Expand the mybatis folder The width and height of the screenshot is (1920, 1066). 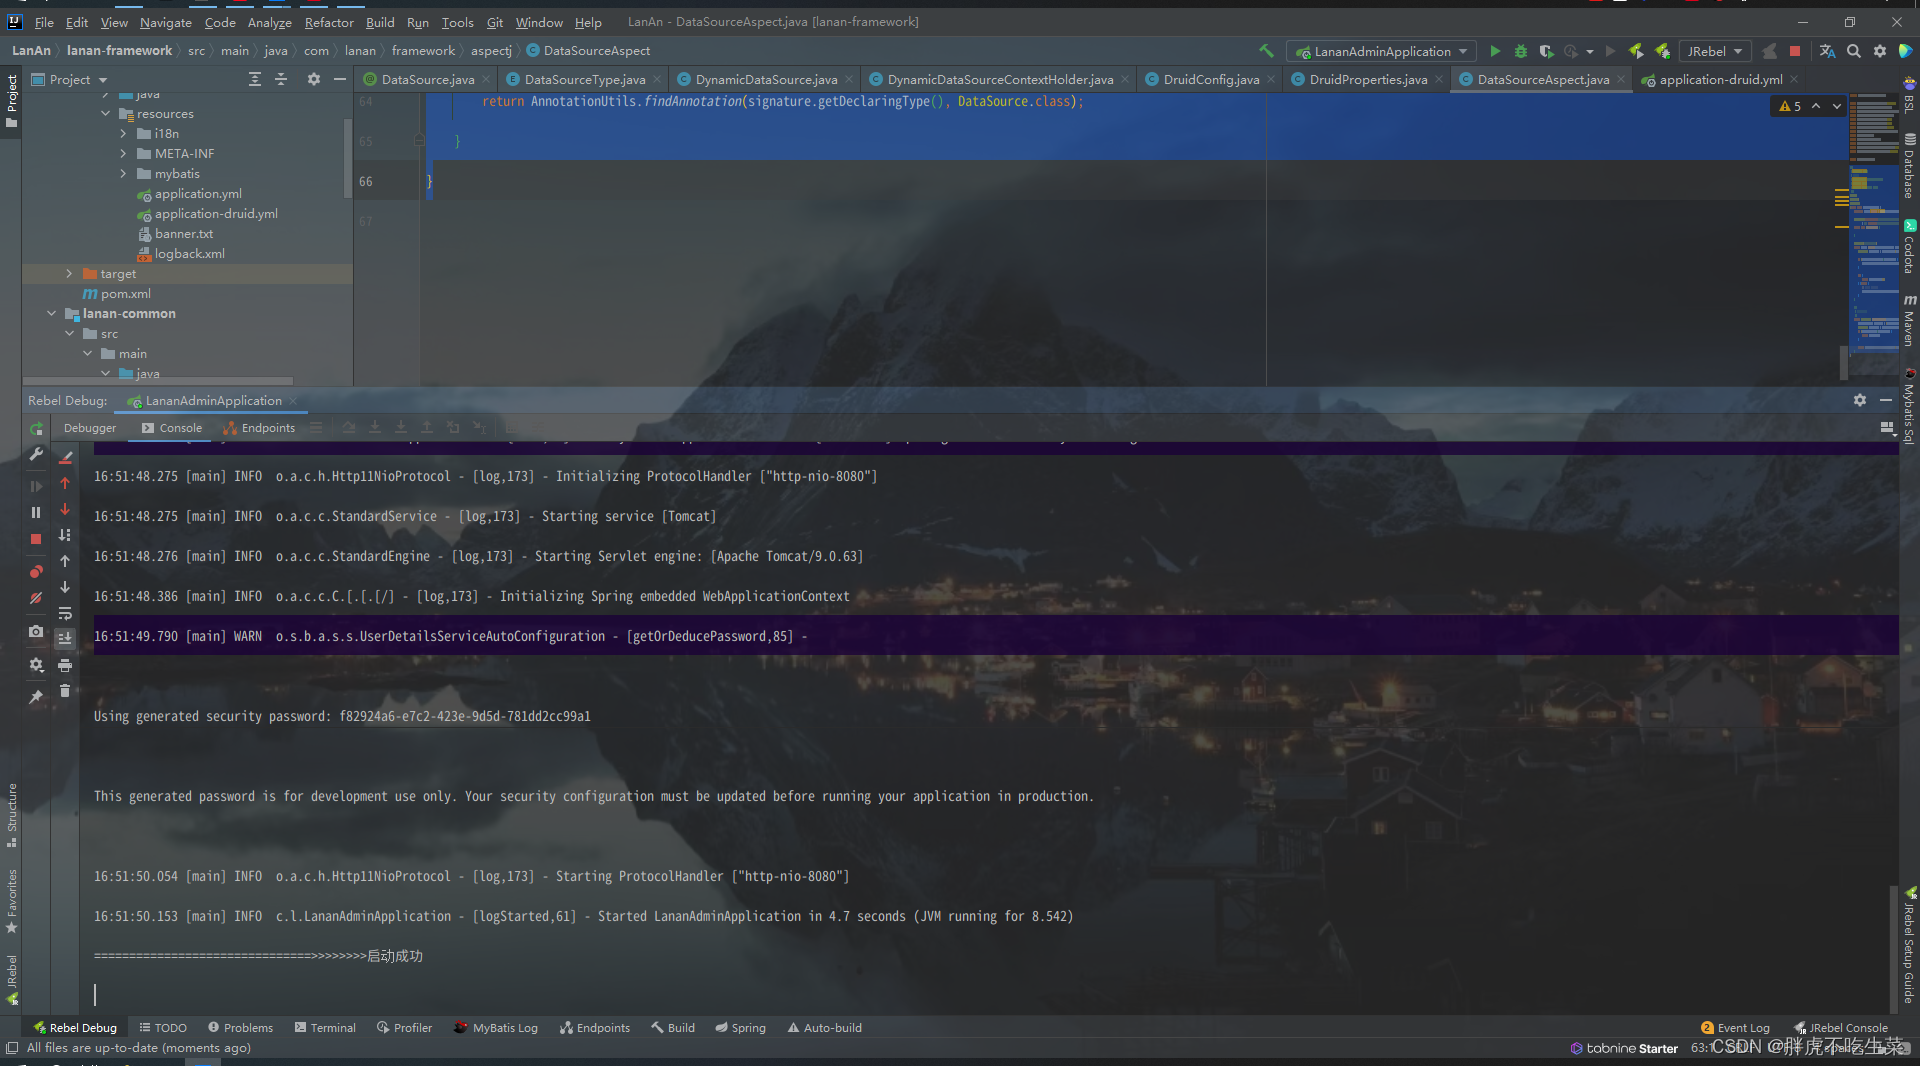(x=123, y=173)
